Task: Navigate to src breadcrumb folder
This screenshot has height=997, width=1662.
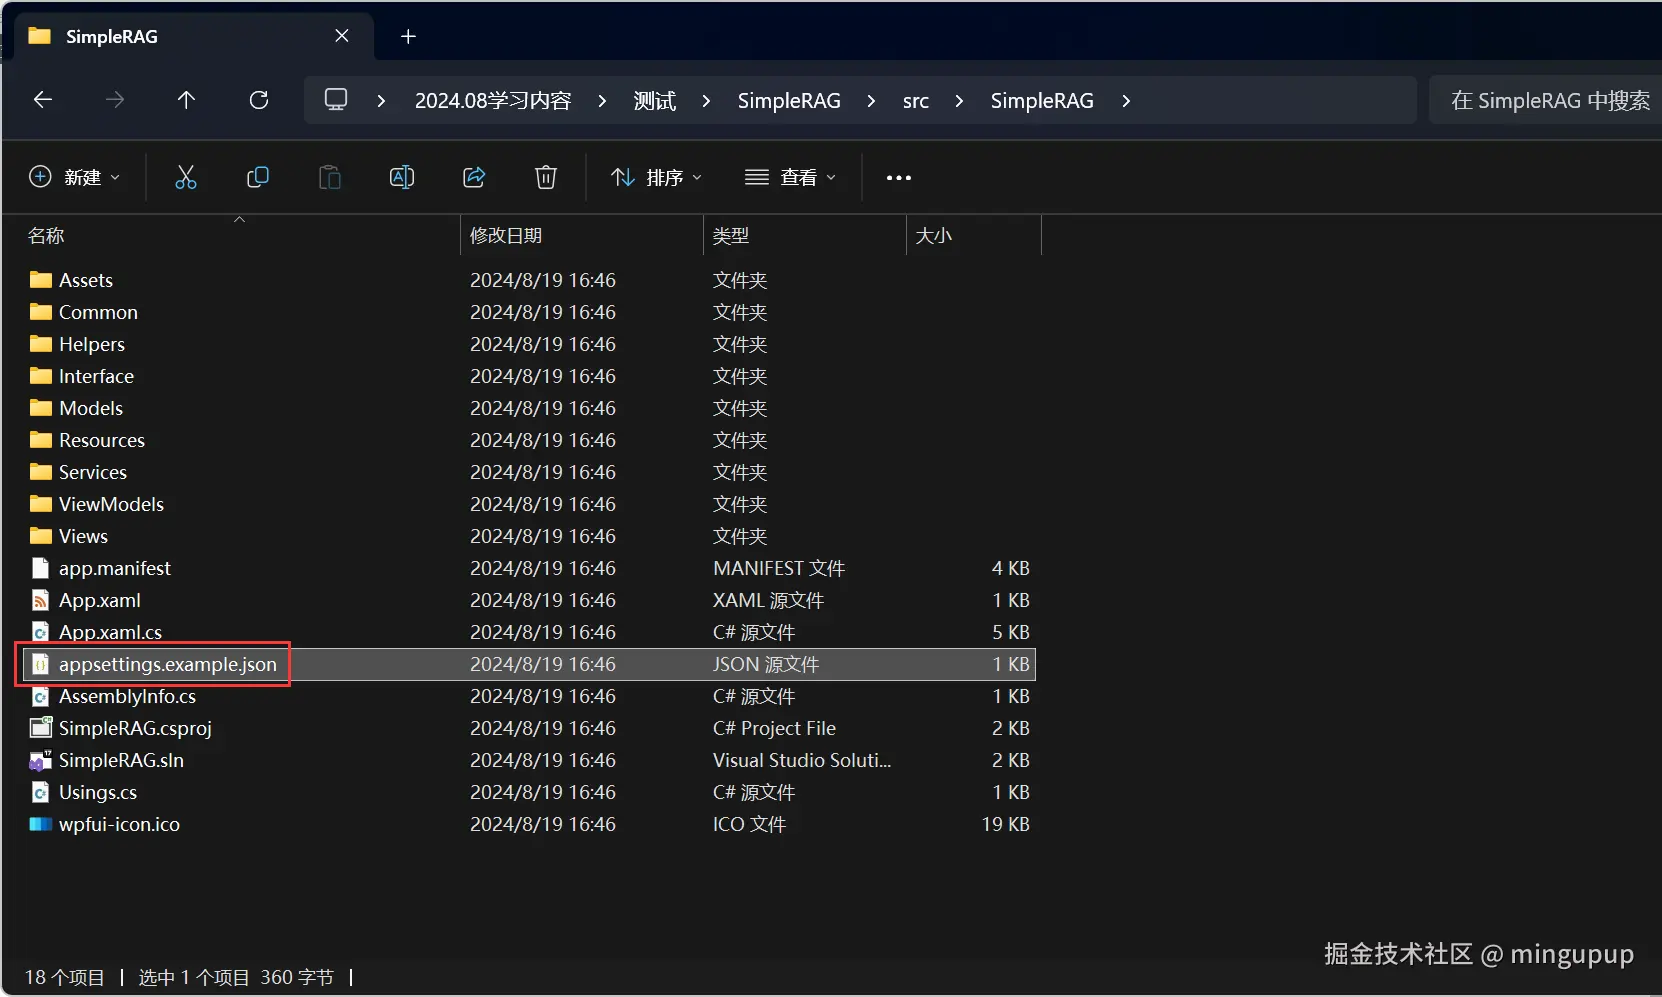Action: pyautogui.click(x=916, y=101)
